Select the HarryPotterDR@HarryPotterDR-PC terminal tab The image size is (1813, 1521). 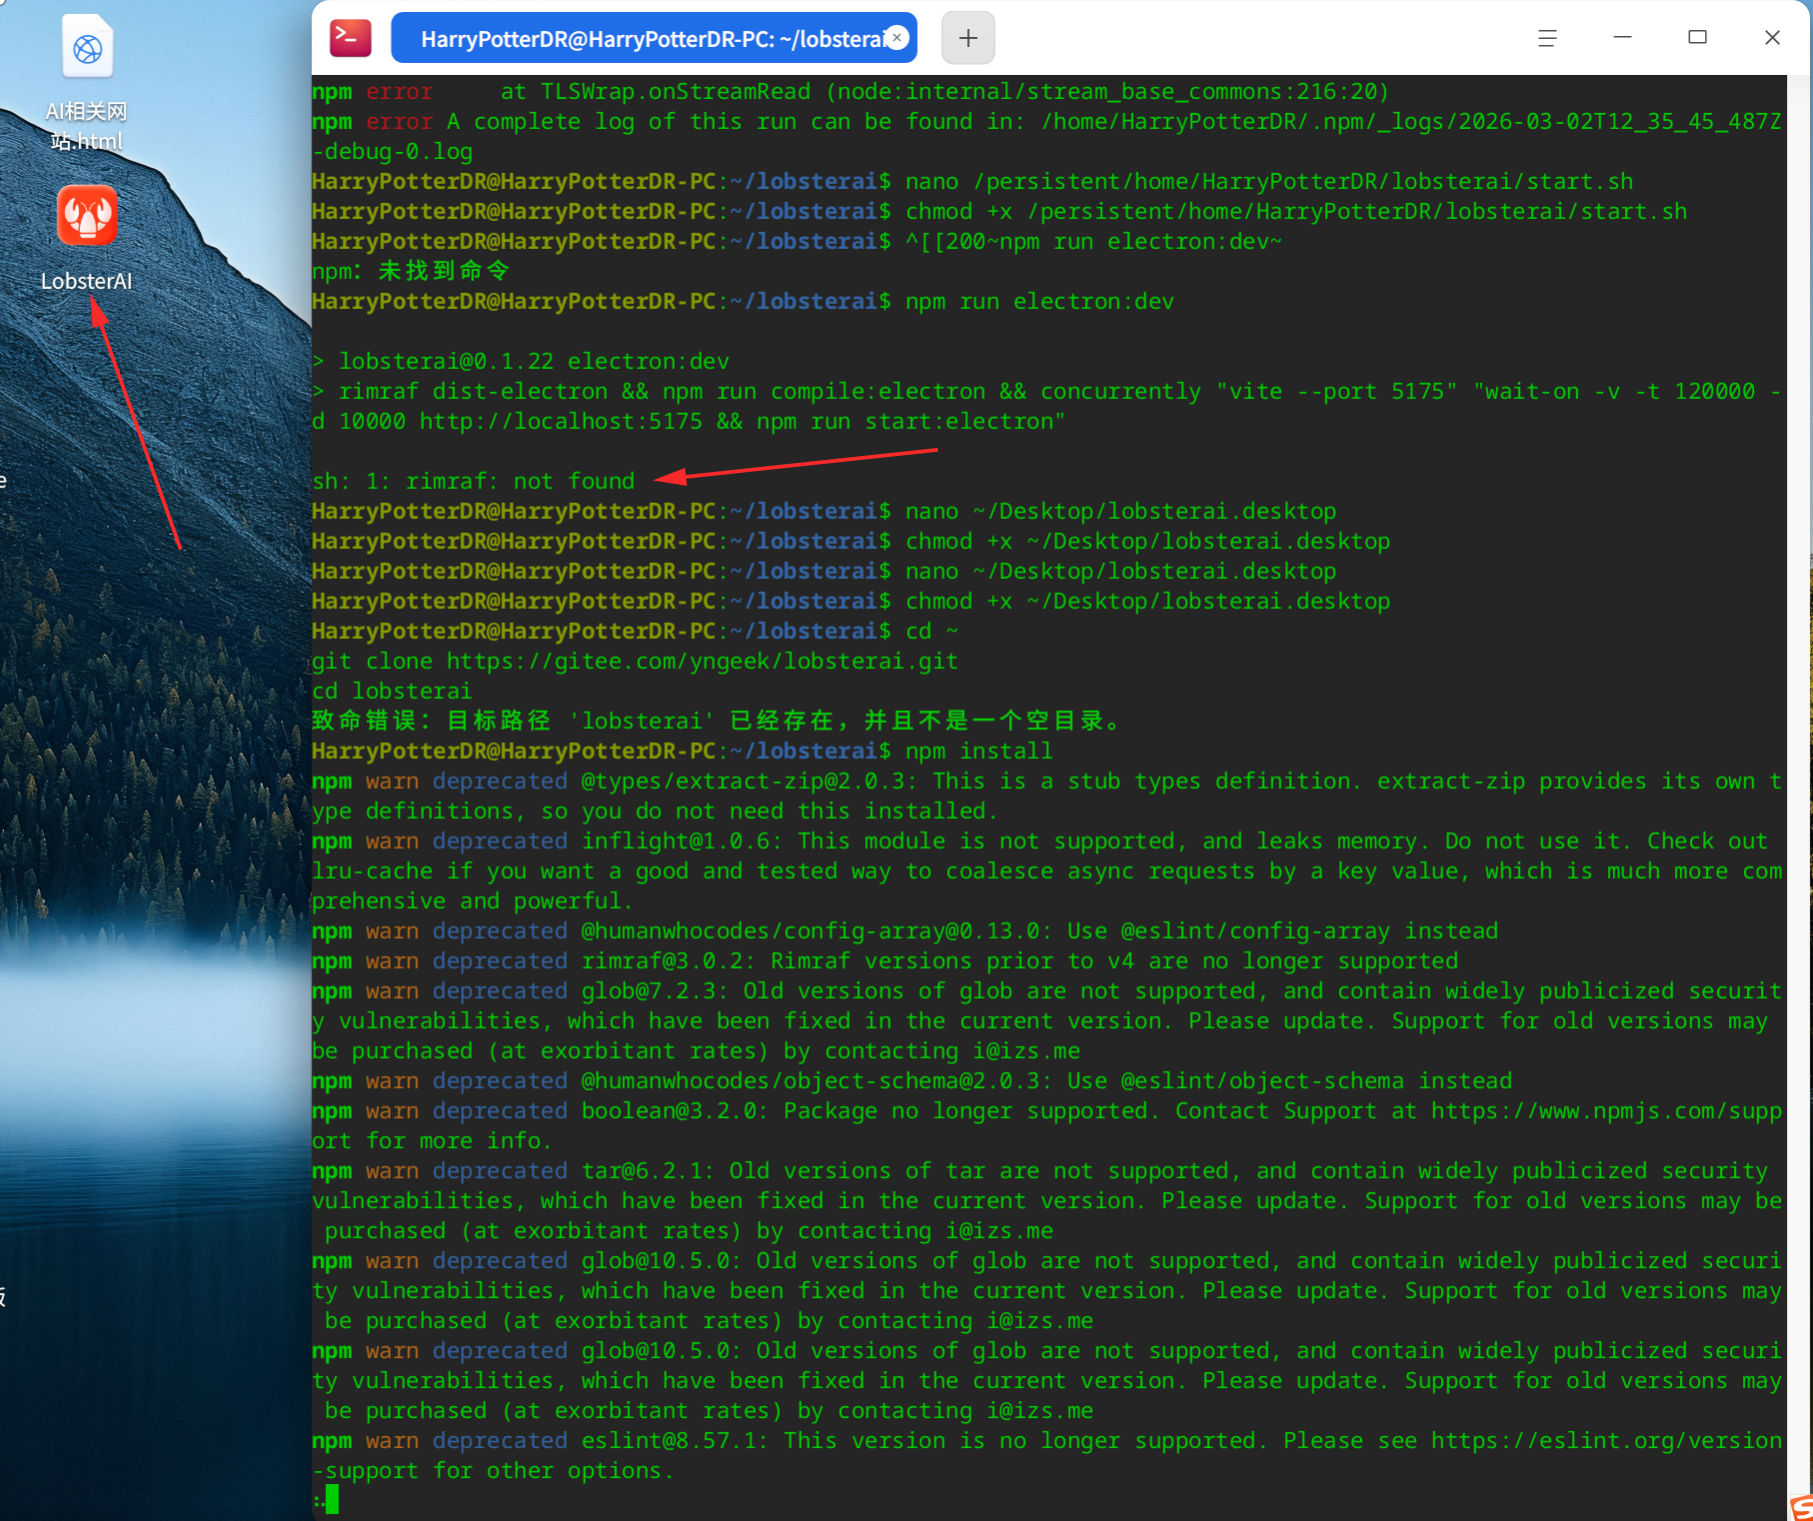[x=654, y=38]
